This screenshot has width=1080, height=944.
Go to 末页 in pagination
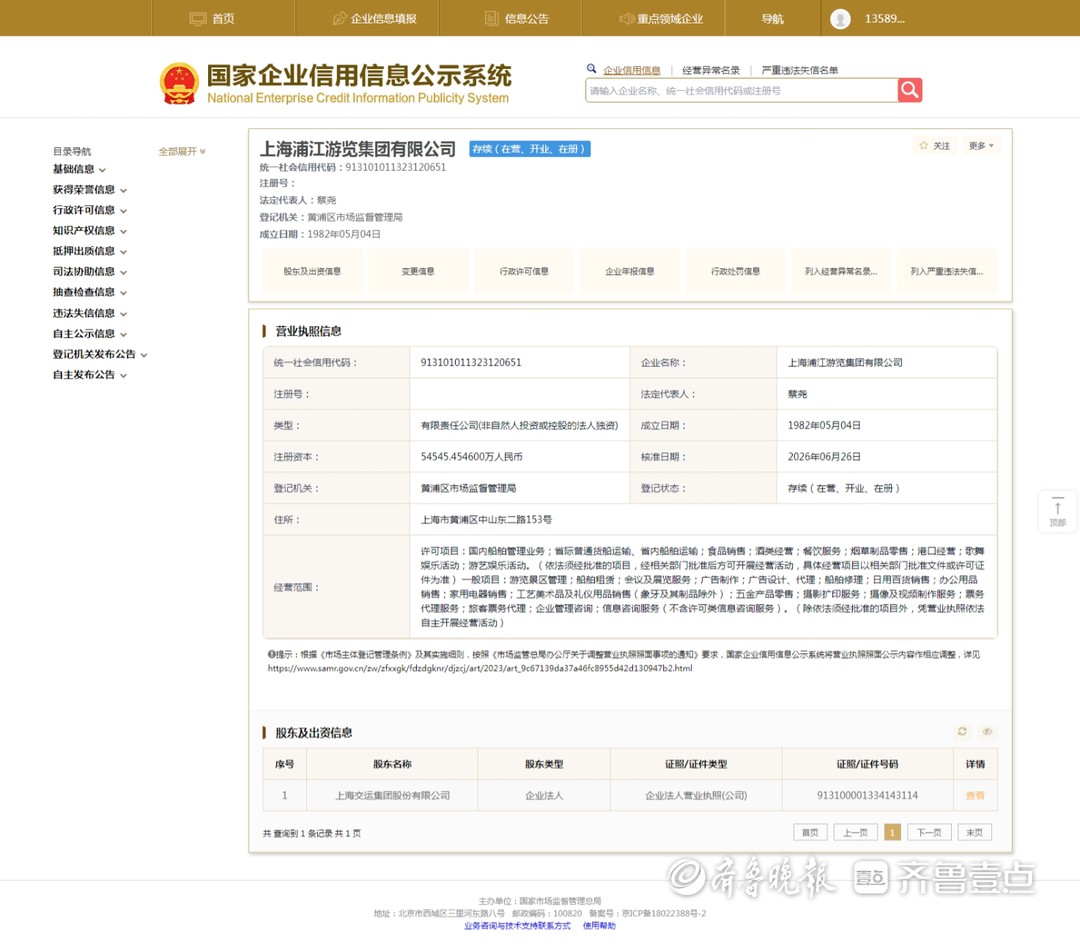tap(975, 832)
